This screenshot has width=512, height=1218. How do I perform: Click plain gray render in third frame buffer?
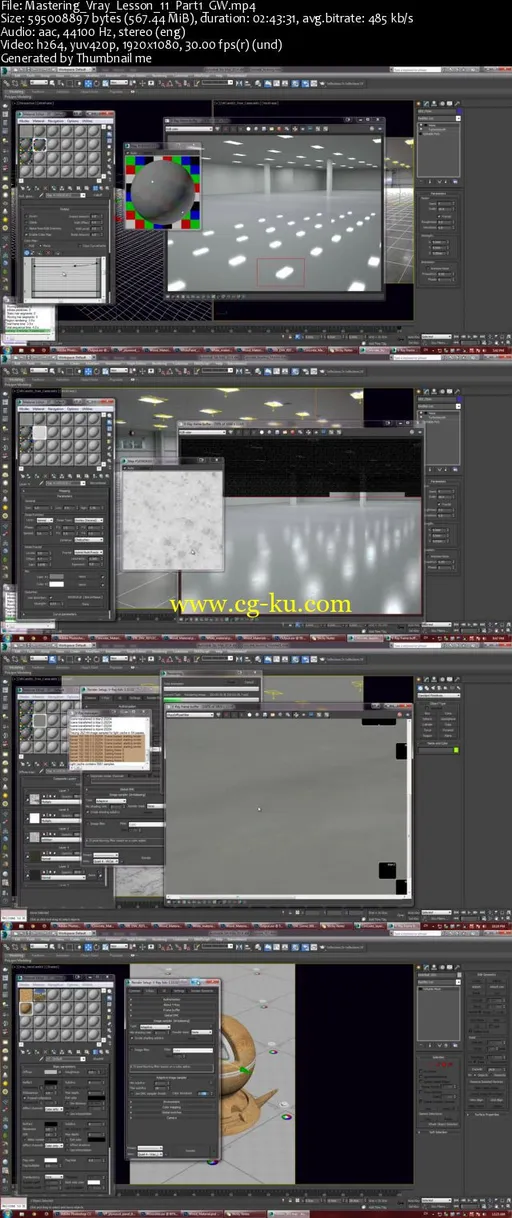tap(287, 807)
